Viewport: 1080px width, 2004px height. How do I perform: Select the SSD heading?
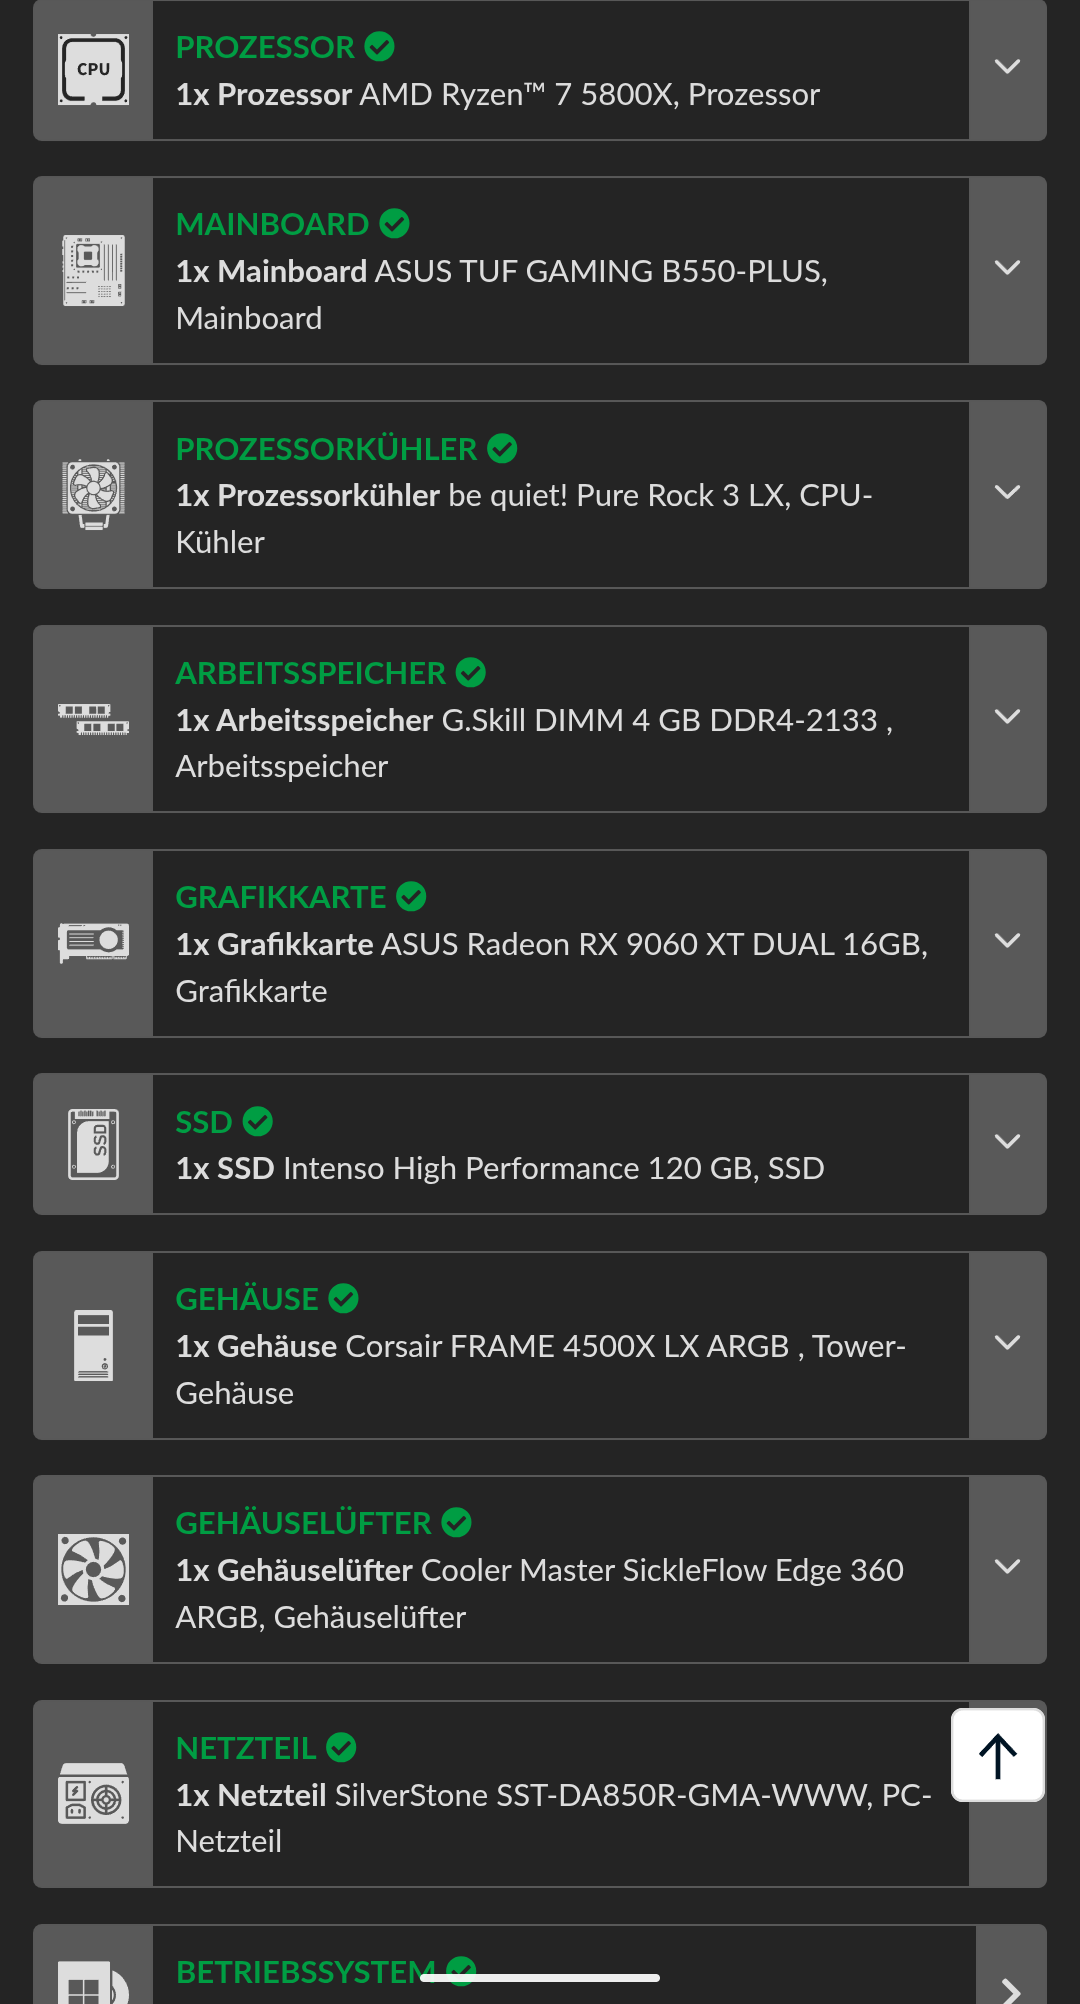[204, 1122]
